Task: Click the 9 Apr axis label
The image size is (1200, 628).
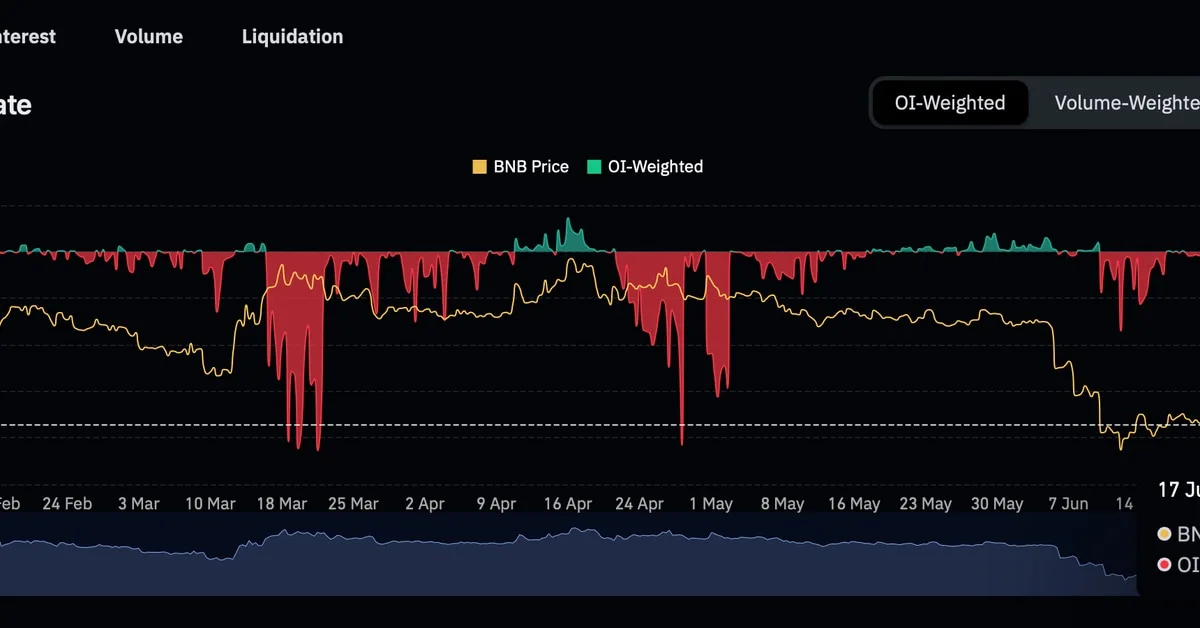Action: click(496, 503)
